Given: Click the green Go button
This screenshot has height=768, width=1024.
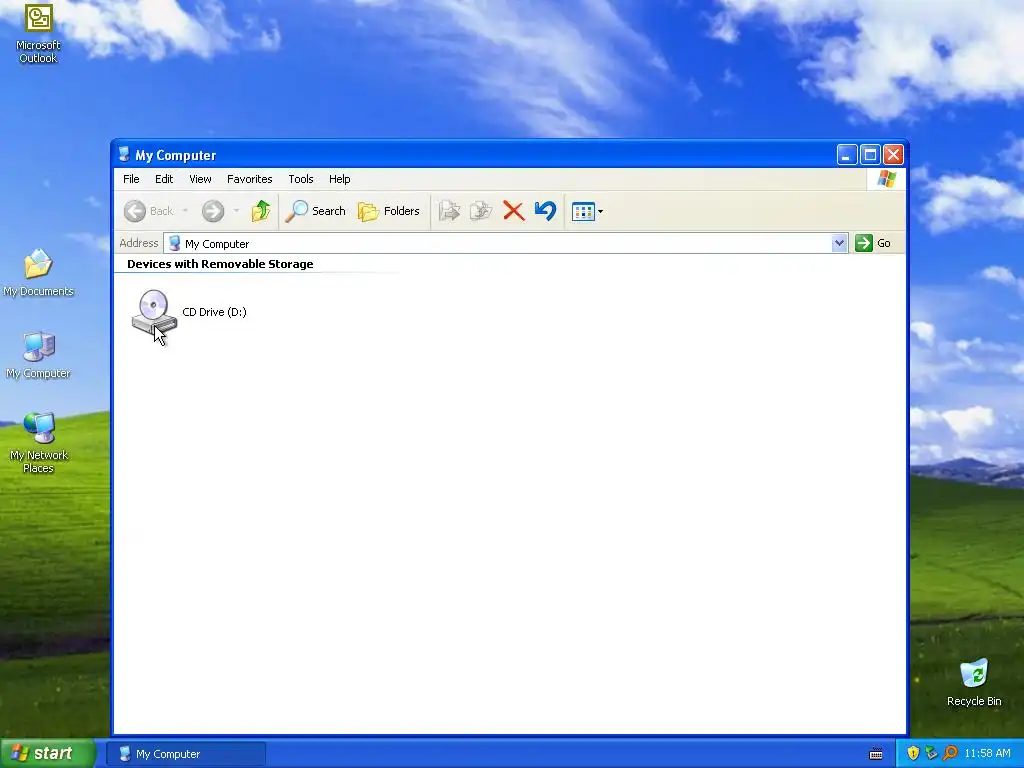Looking at the screenshot, I should (x=874, y=243).
